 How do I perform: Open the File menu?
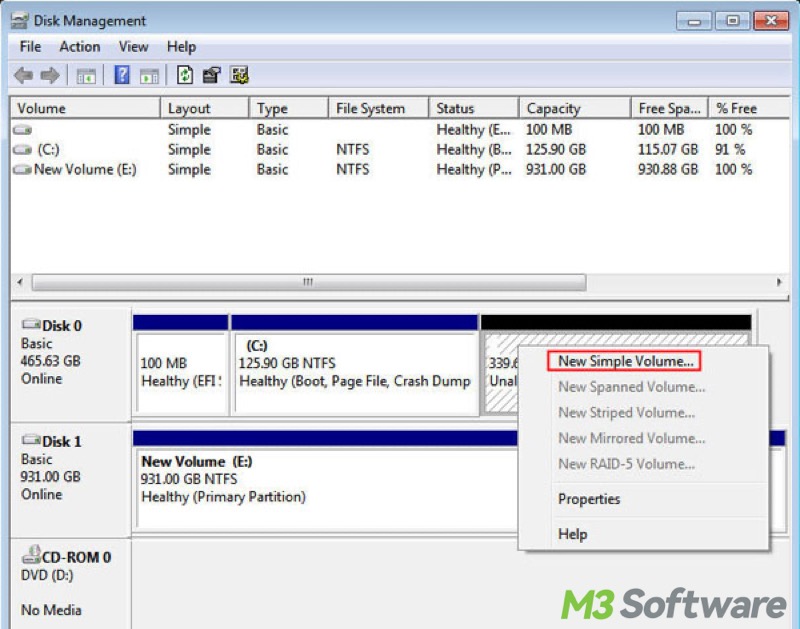coord(30,47)
